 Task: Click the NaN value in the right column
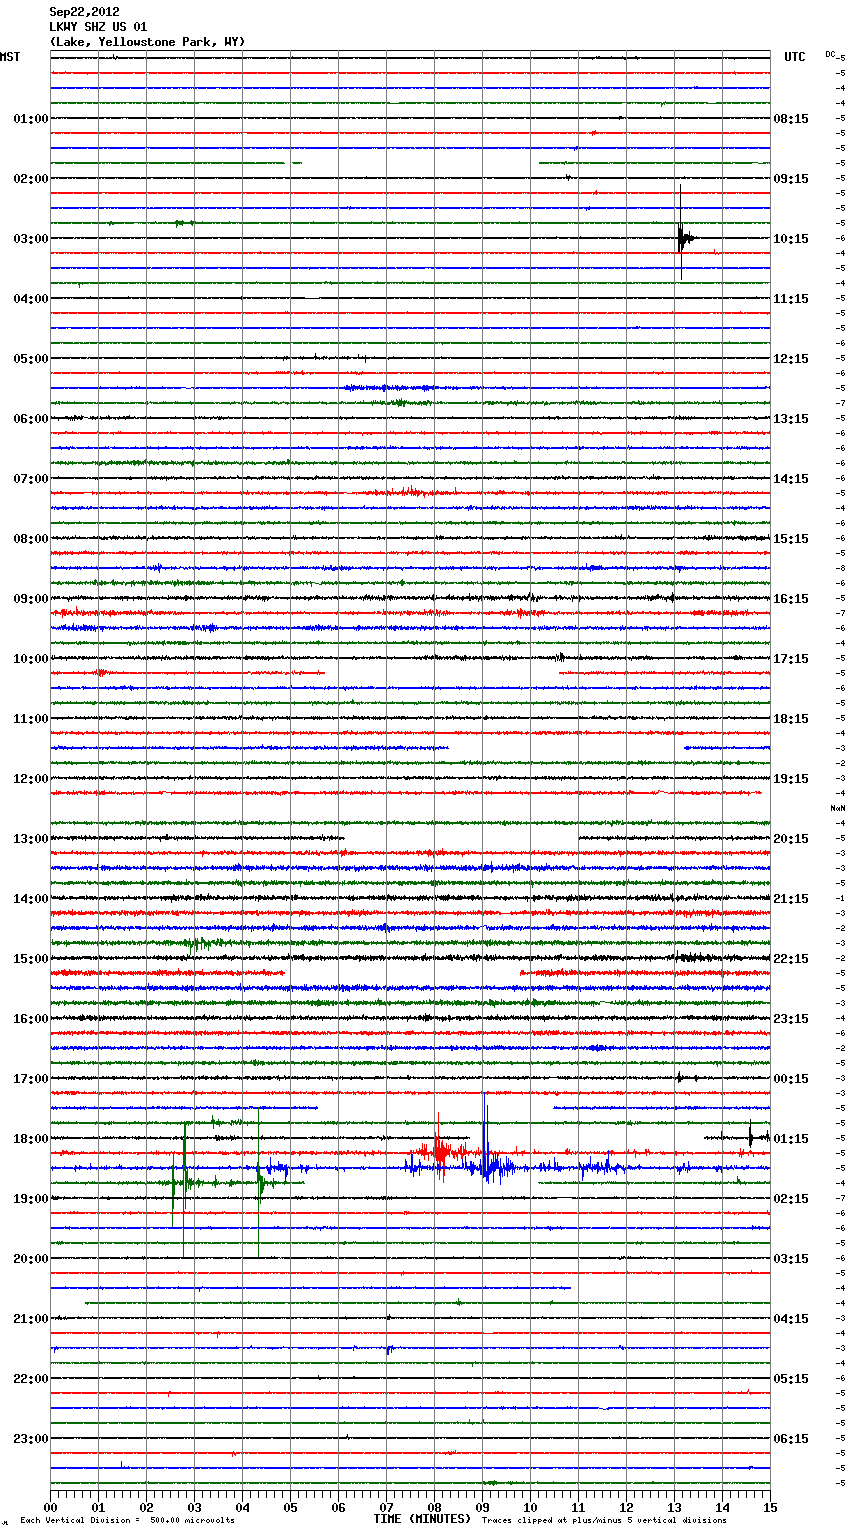[x=837, y=808]
